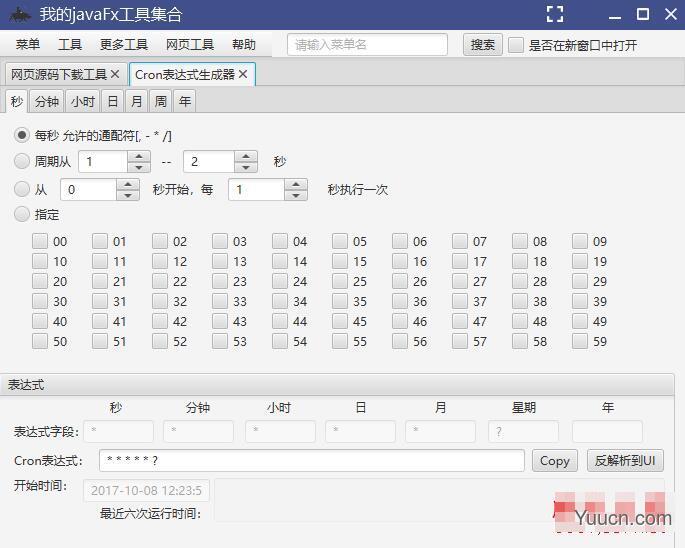Open the 菜单 menu
685x548 pixels.
28,44
